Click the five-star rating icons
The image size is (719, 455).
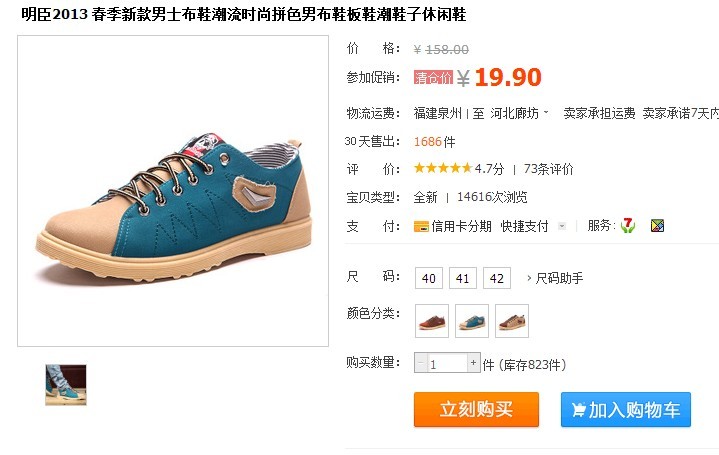(442, 168)
